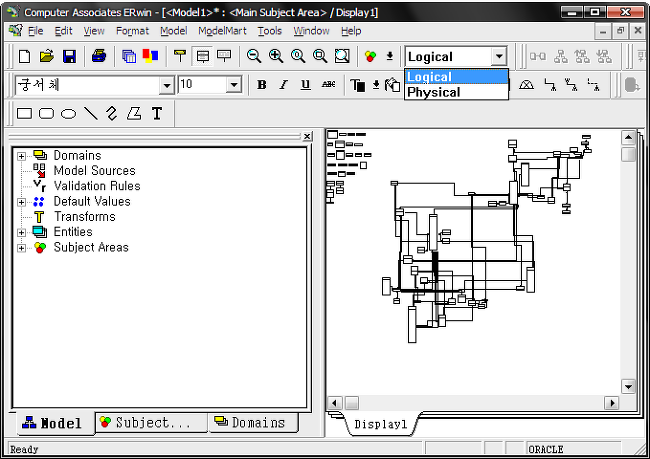Viewport: 650px width, 459px height.
Task: Open the font size 10 dropdown
Action: [x=234, y=85]
